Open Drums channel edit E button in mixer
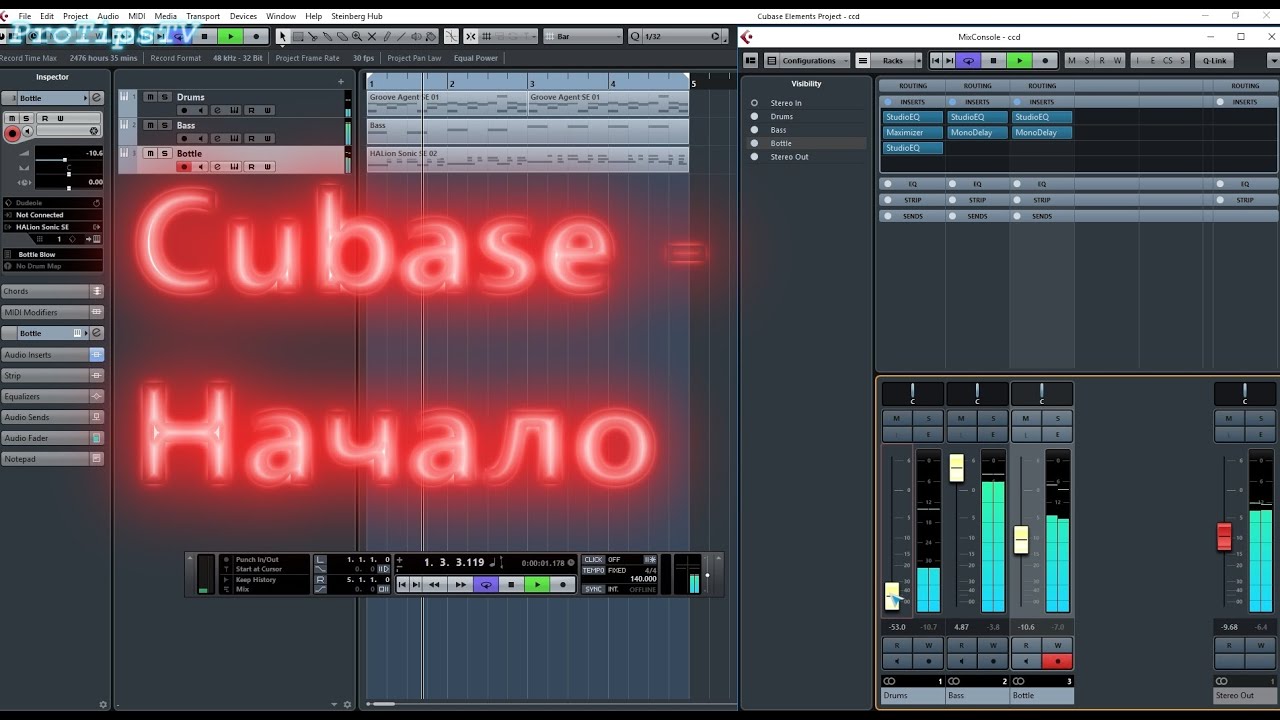The image size is (1280, 720). coord(928,434)
